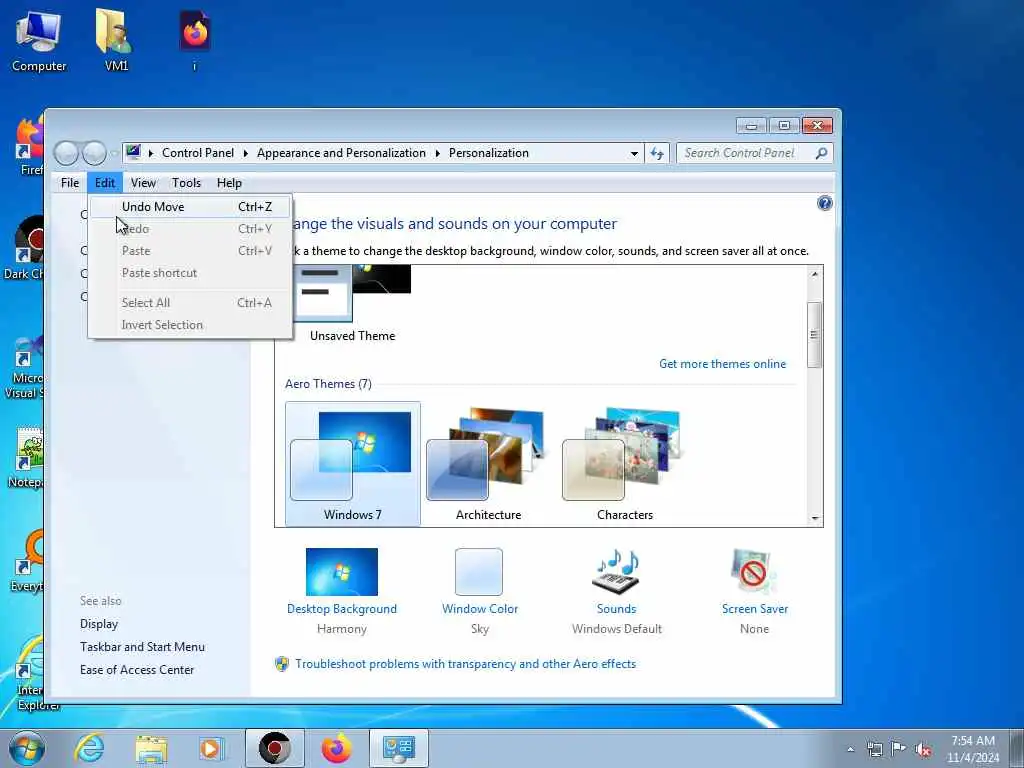
Task: Click the Show desktop button
Action: (x=1017, y=748)
